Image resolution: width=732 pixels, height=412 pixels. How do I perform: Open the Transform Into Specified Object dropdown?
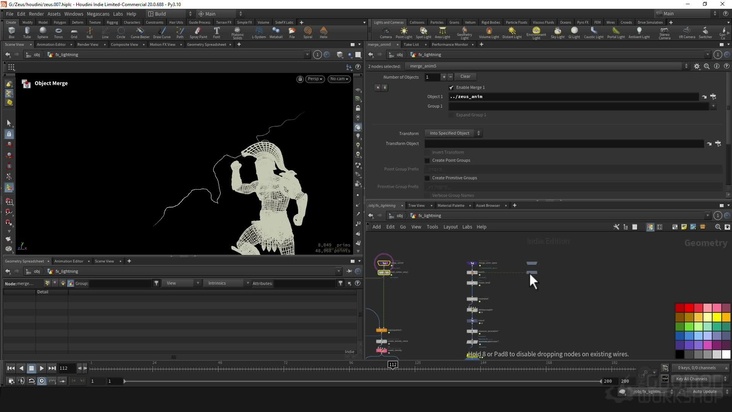click(455, 133)
